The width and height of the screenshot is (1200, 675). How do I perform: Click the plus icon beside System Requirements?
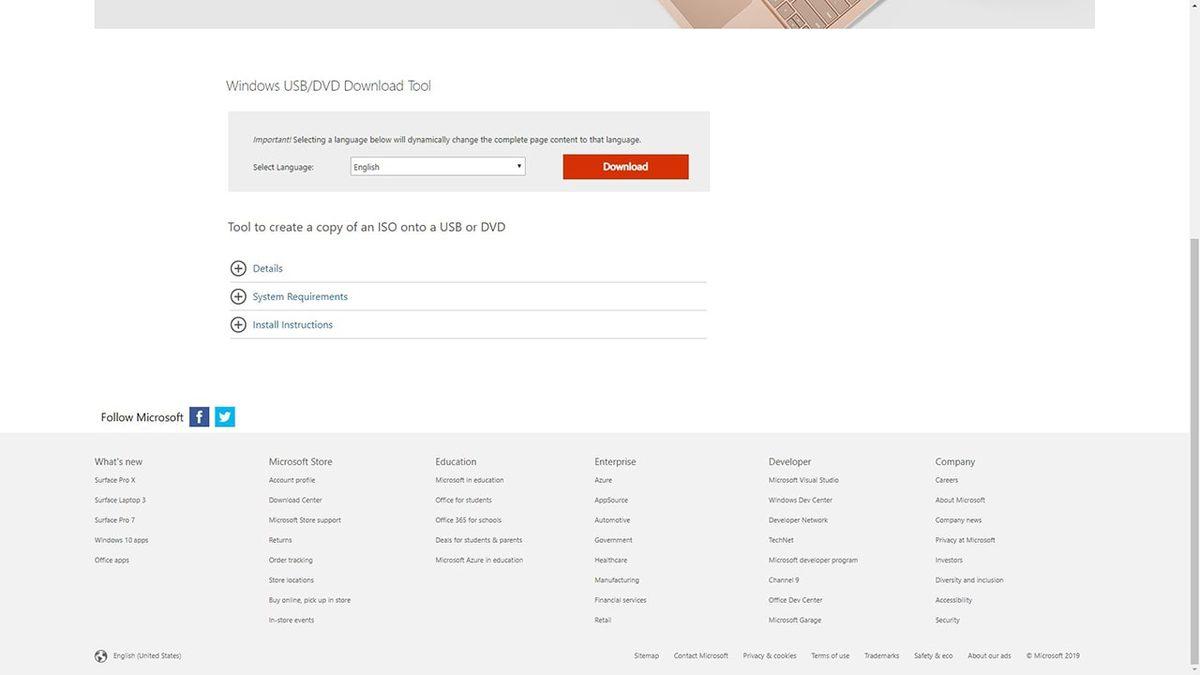[x=238, y=297]
